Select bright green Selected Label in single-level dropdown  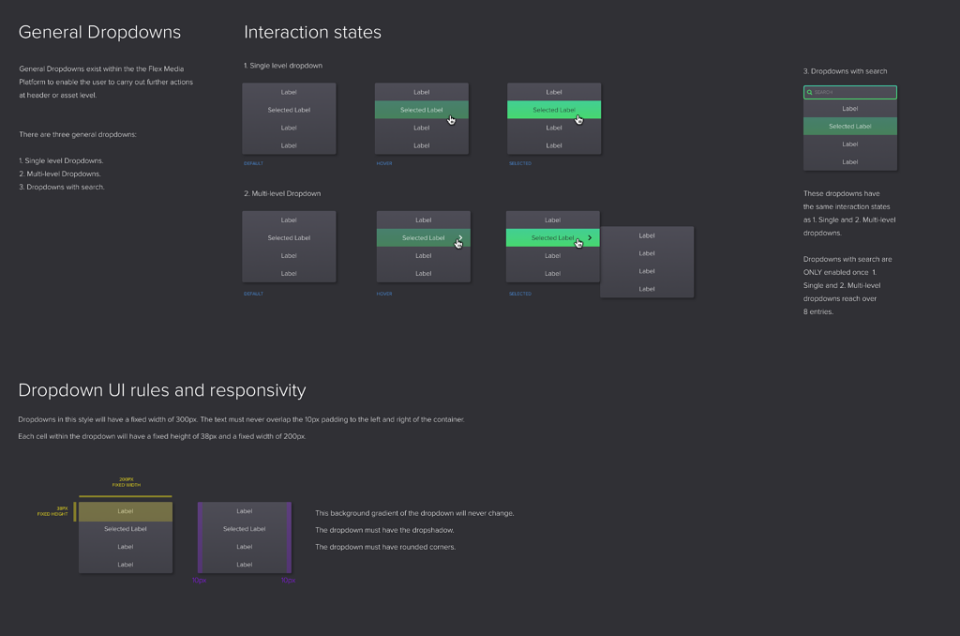(x=553, y=110)
